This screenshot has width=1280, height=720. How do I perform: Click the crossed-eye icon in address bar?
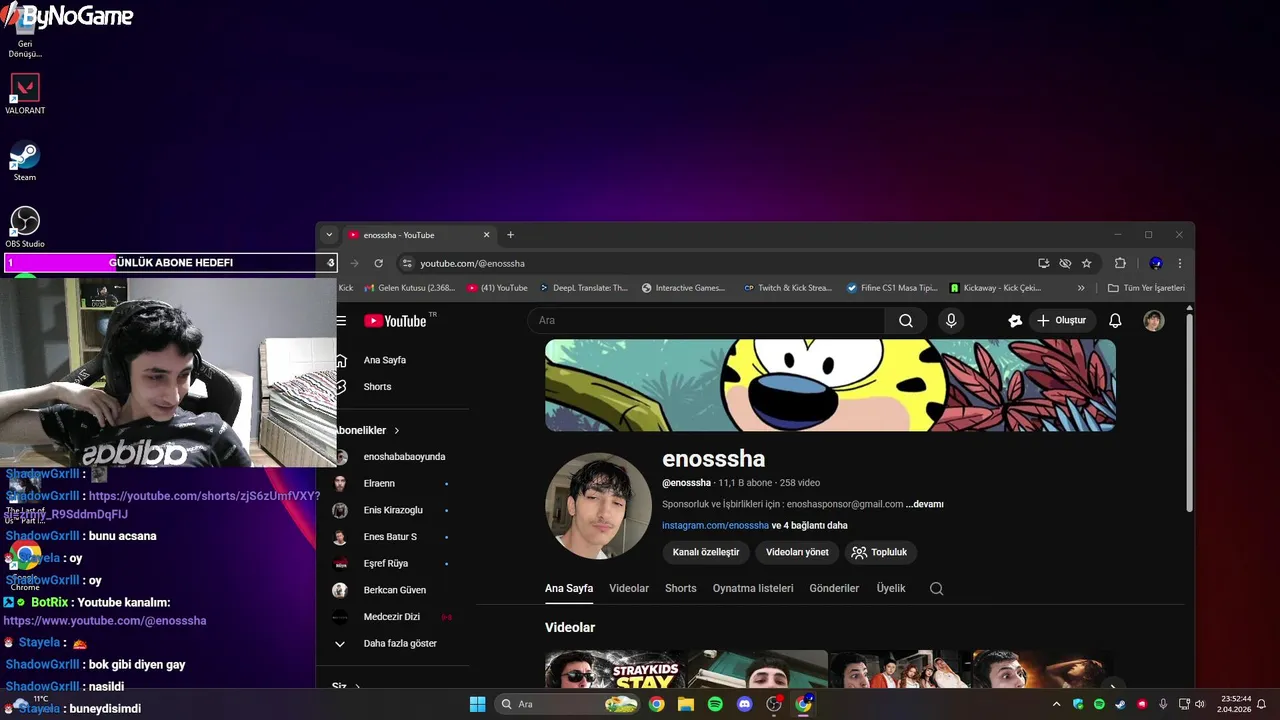pos(1065,263)
